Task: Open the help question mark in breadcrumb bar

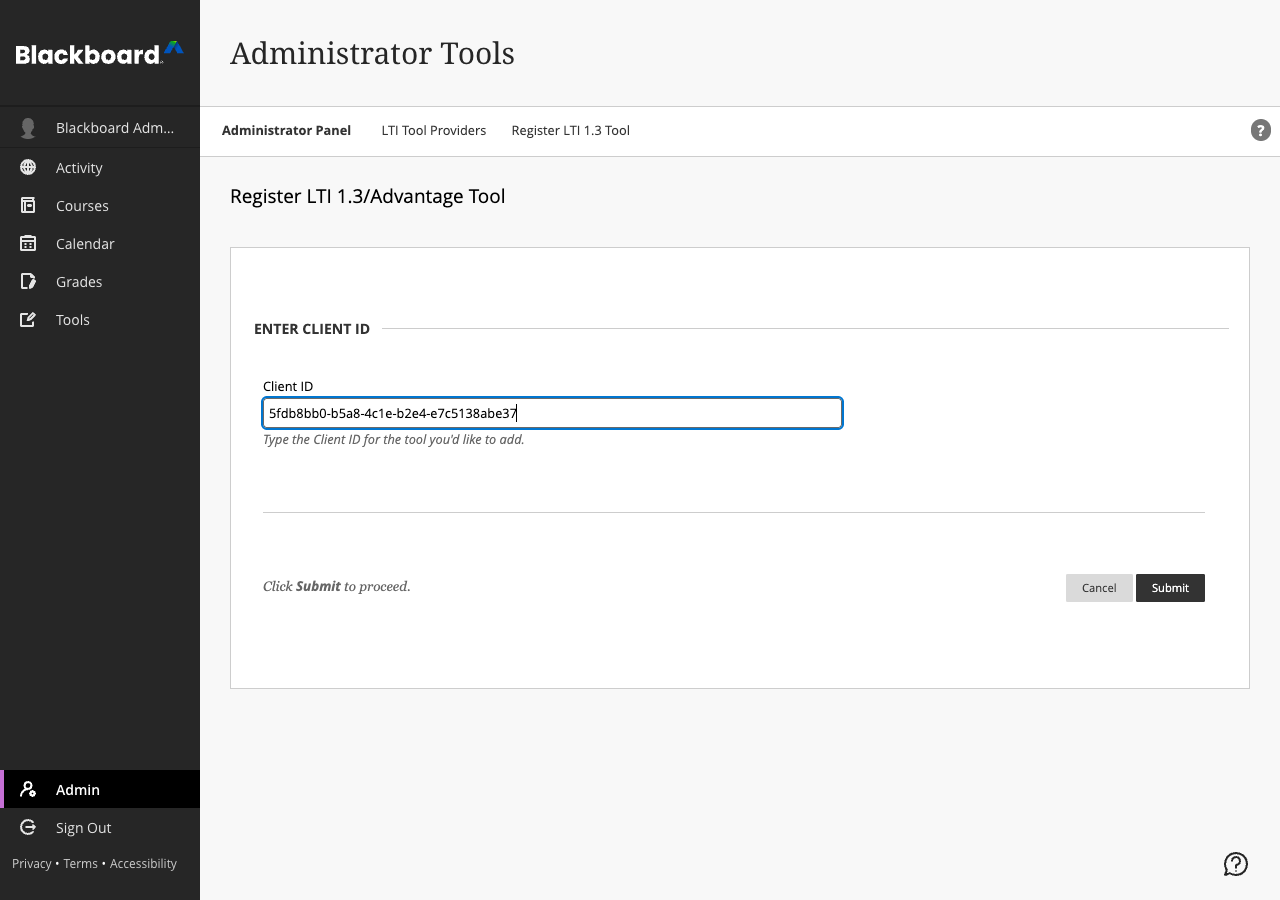Action: click(x=1260, y=130)
